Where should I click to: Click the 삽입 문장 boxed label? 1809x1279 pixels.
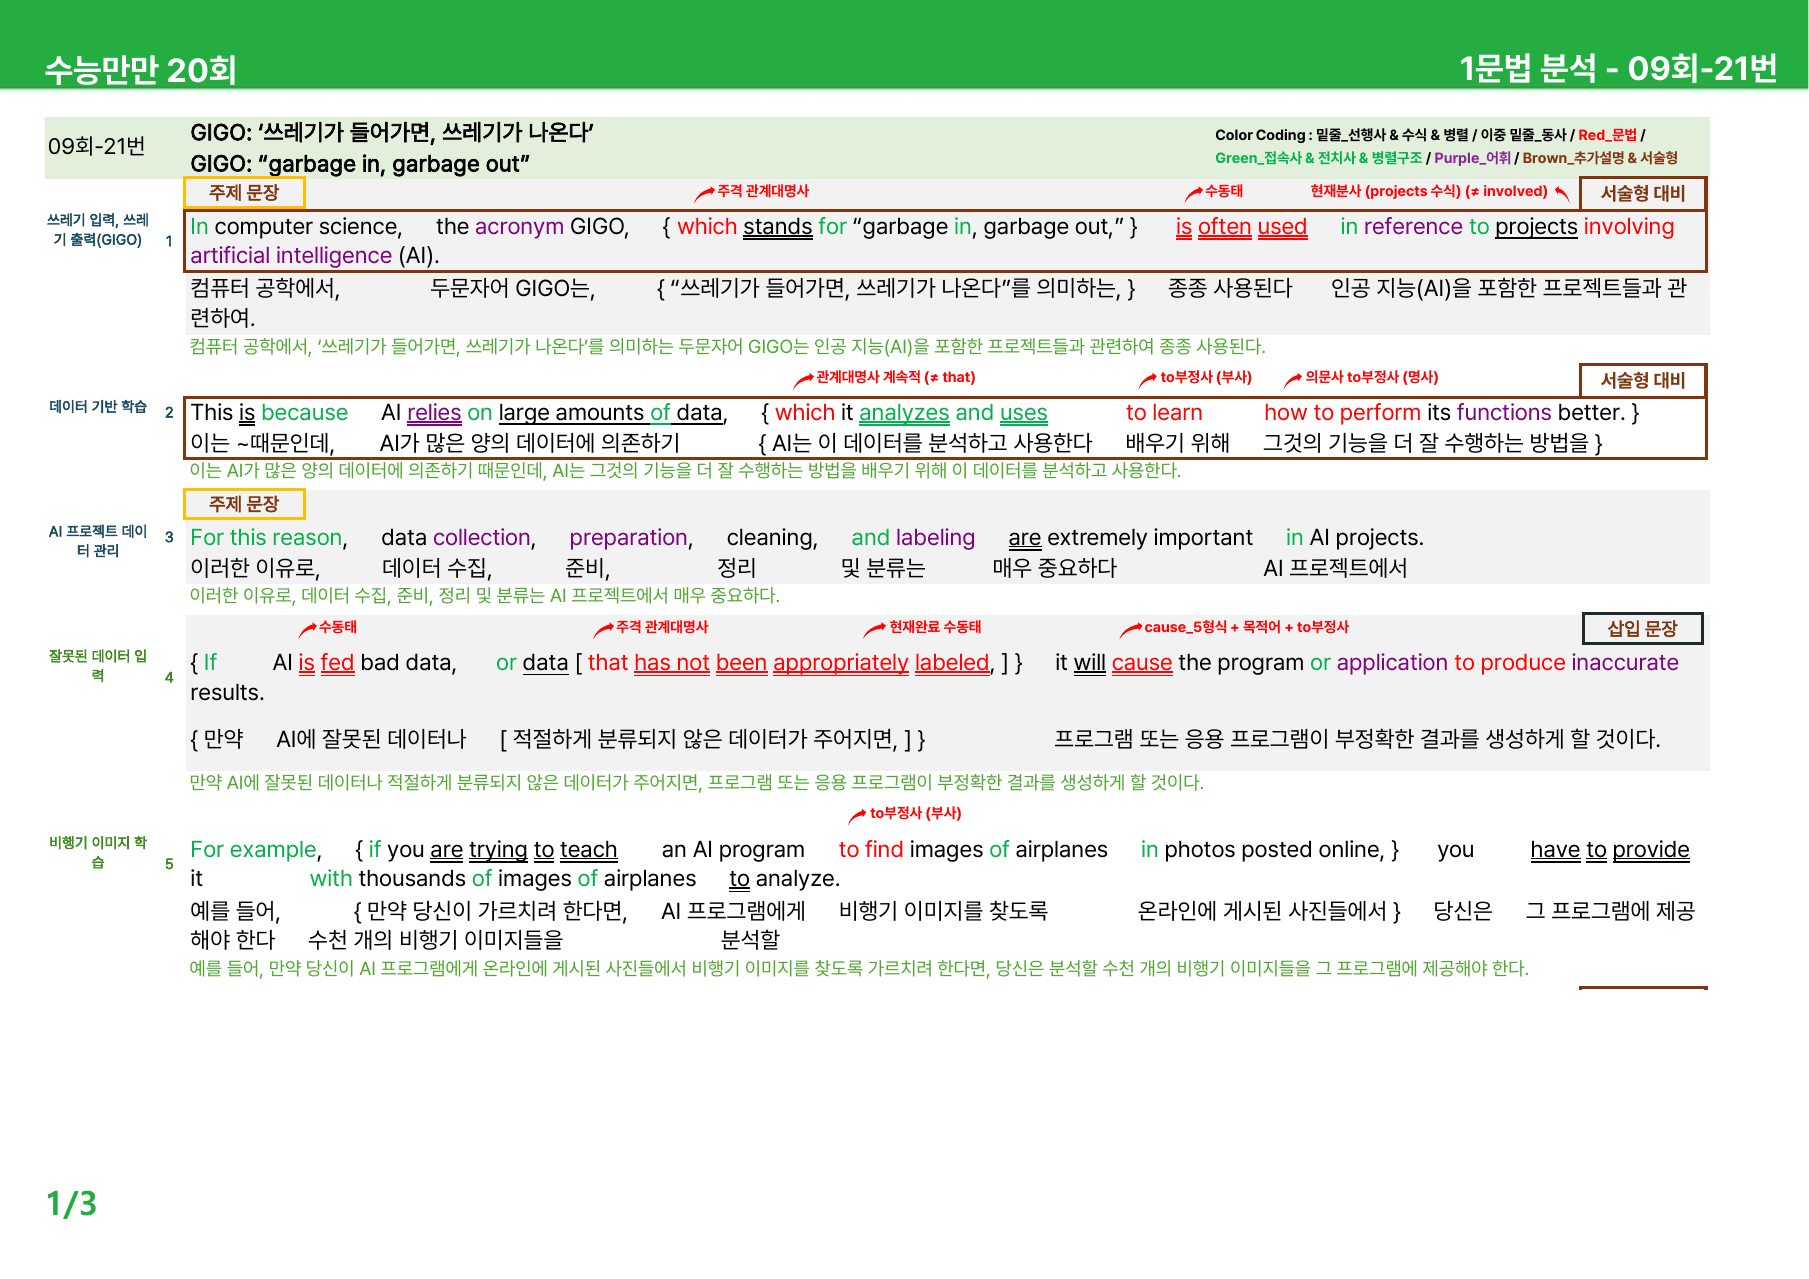tap(1642, 629)
